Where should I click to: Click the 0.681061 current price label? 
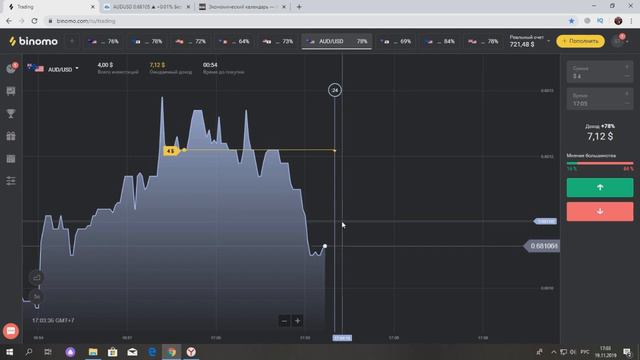pyautogui.click(x=542, y=246)
